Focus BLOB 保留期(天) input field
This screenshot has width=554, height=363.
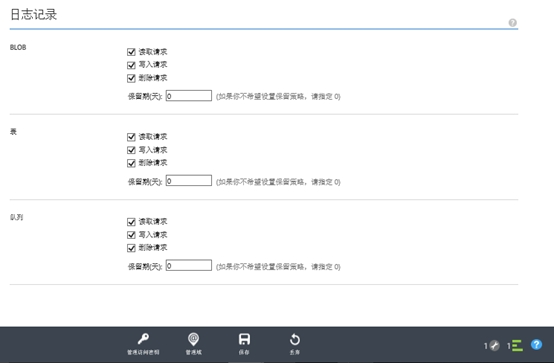click(x=189, y=96)
